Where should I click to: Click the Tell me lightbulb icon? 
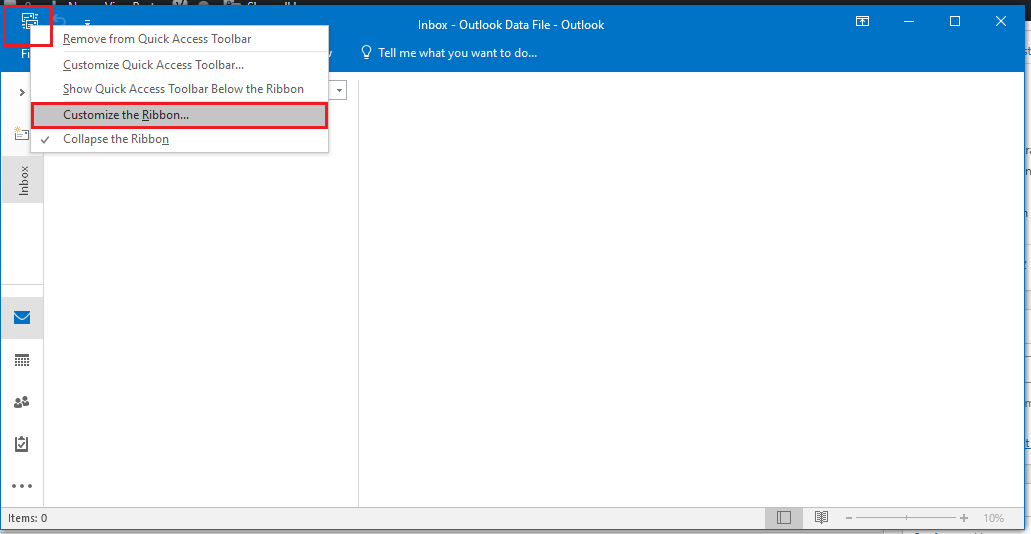point(367,52)
